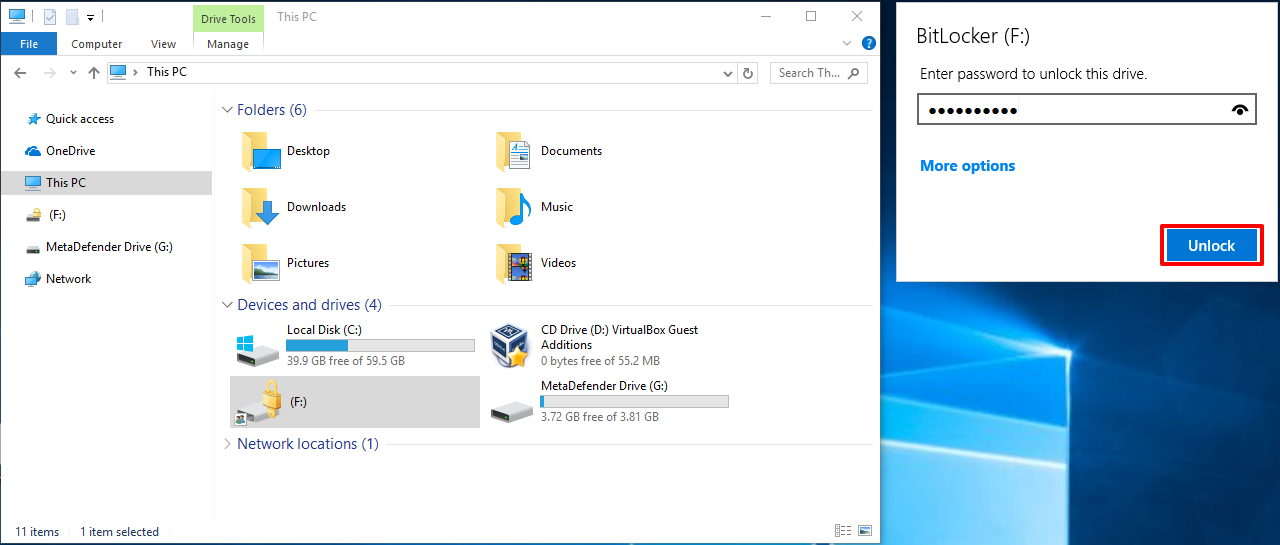Switch to Details view icon in status bar
Viewport: 1280px width, 545px height.
click(x=843, y=531)
